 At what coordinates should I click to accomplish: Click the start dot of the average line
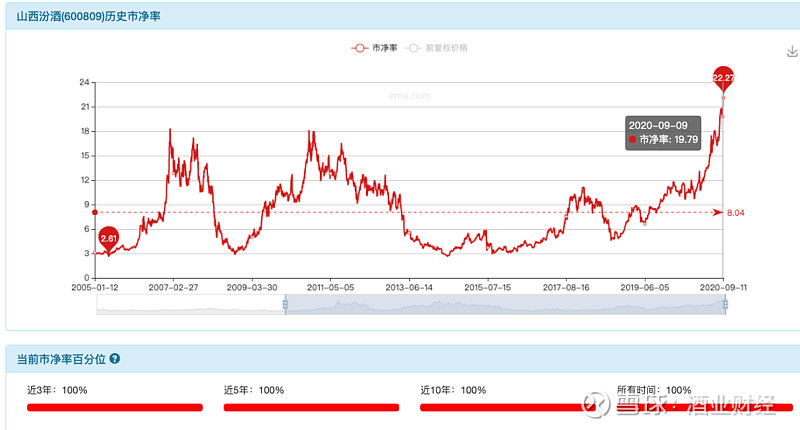[95, 212]
